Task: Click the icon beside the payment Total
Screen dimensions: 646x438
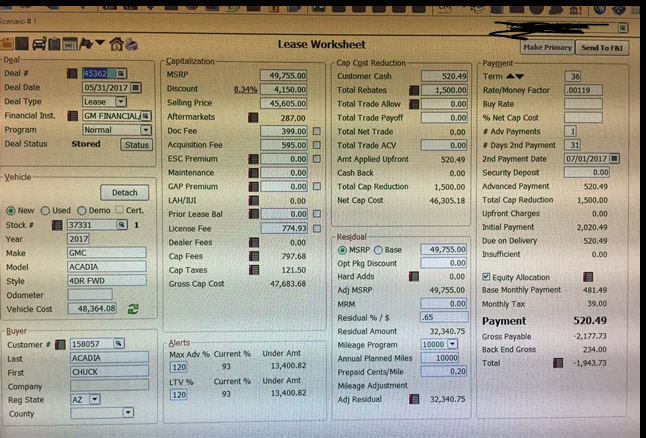Action: 558,363
